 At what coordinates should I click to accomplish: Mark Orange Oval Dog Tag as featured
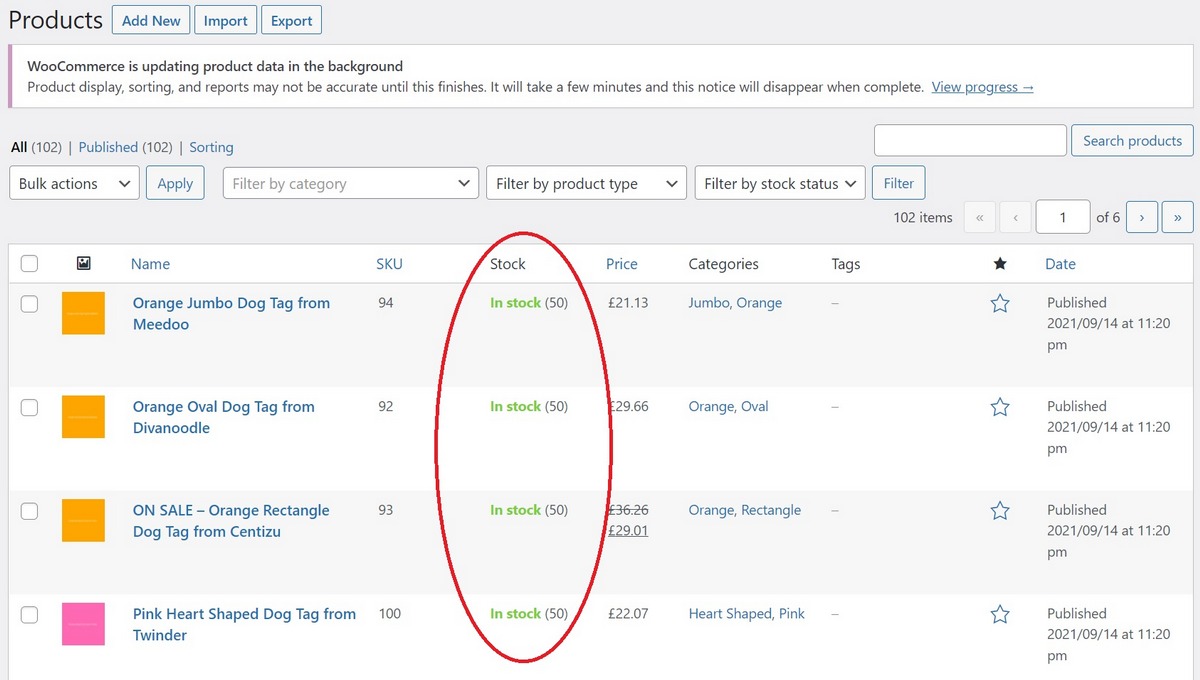click(x=1000, y=407)
